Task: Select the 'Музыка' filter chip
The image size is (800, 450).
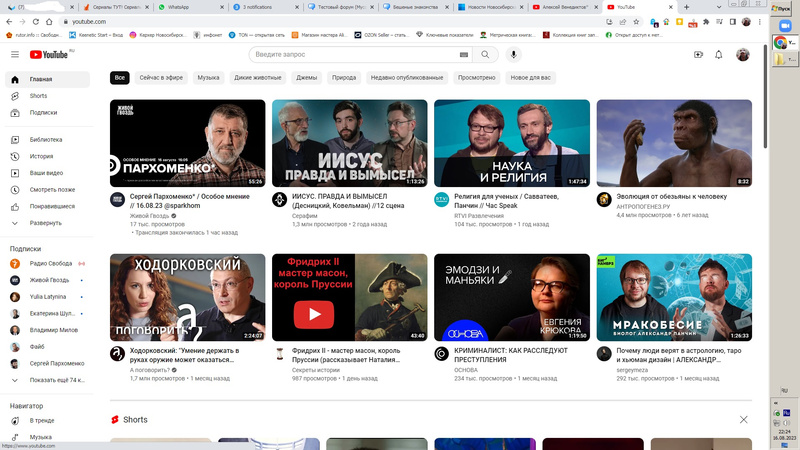Action: [208, 77]
